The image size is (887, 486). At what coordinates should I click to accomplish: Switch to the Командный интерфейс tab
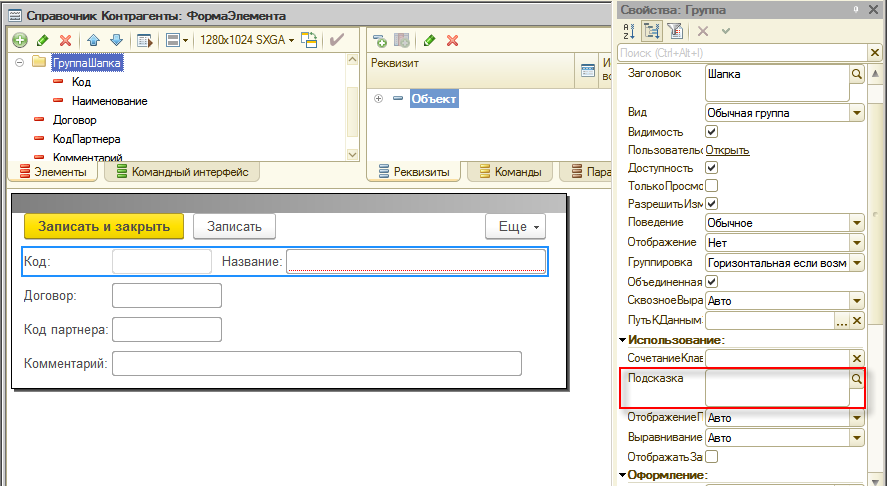coord(182,171)
